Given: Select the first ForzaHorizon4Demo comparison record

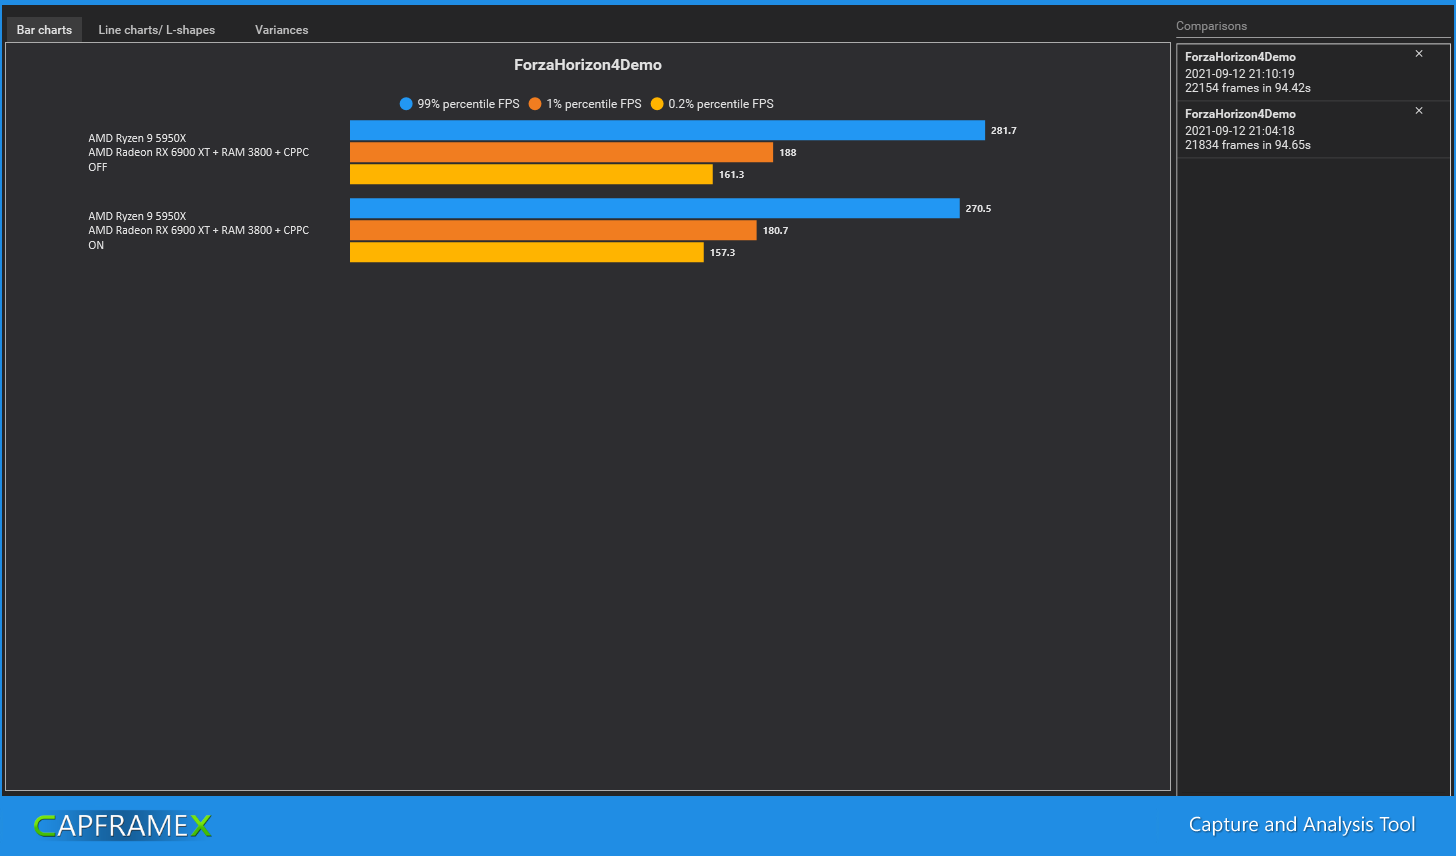Looking at the screenshot, I should tap(1290, 72).
